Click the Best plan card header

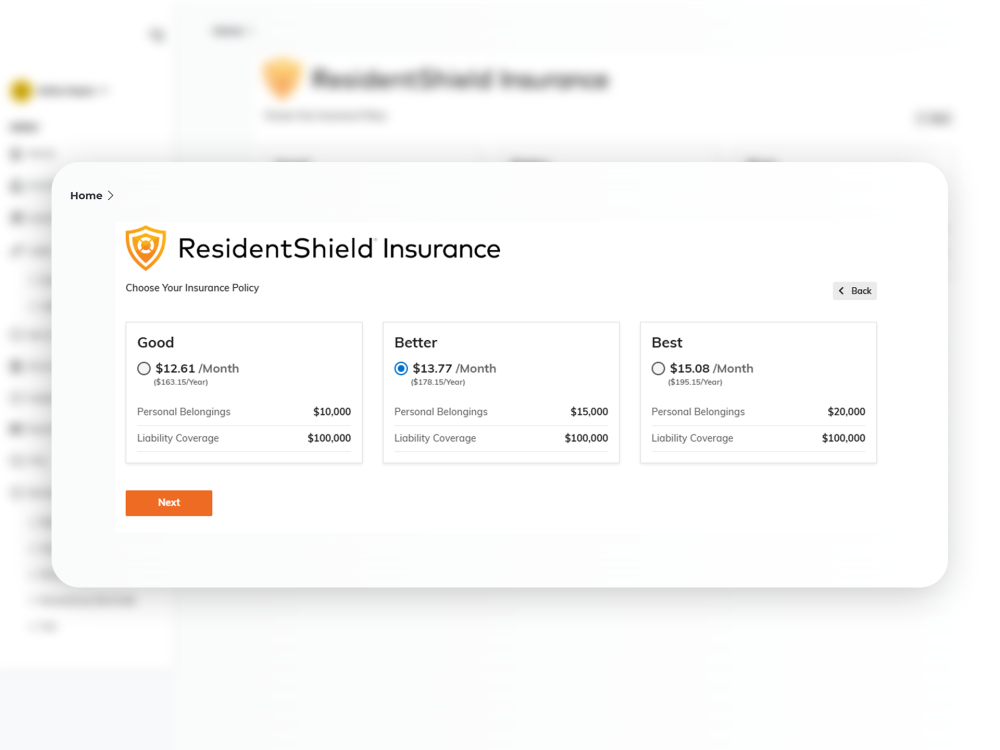(x=667, y=342)
